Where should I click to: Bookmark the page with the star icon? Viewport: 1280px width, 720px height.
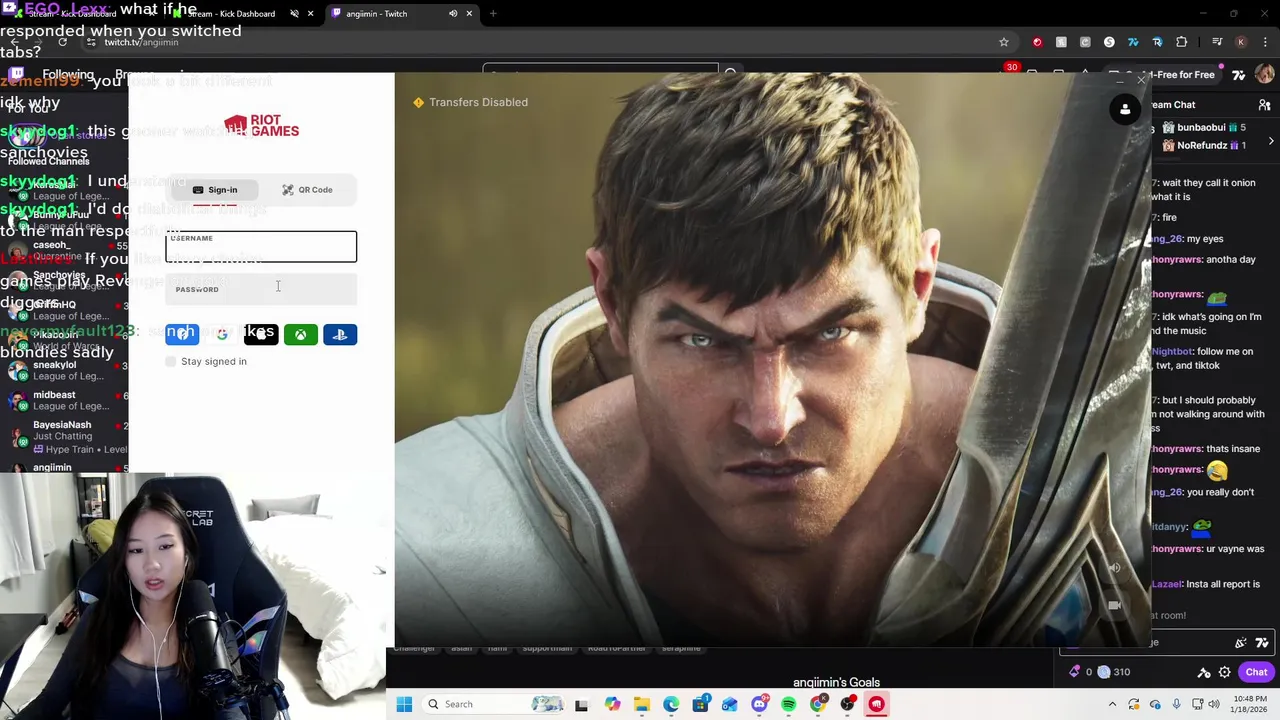[1003, 42]
